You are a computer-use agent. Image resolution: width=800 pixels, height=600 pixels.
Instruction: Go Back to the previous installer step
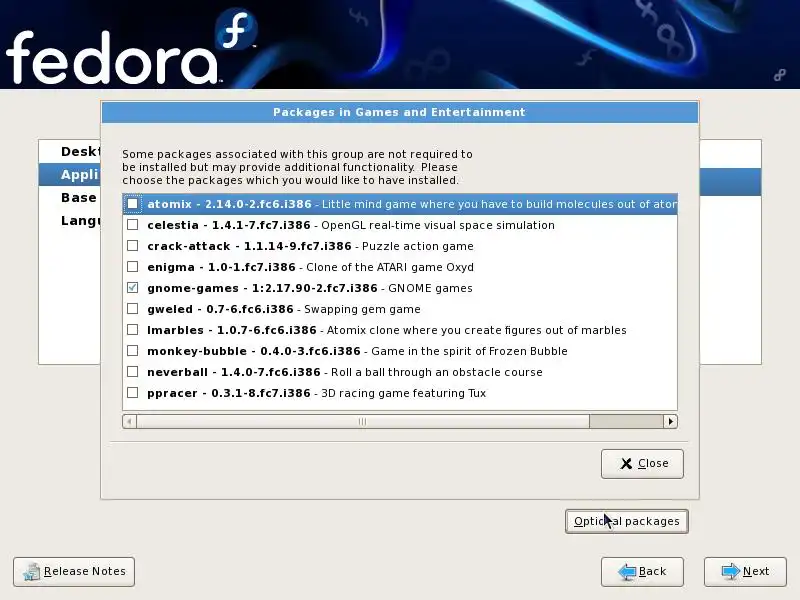pos(642,571)
